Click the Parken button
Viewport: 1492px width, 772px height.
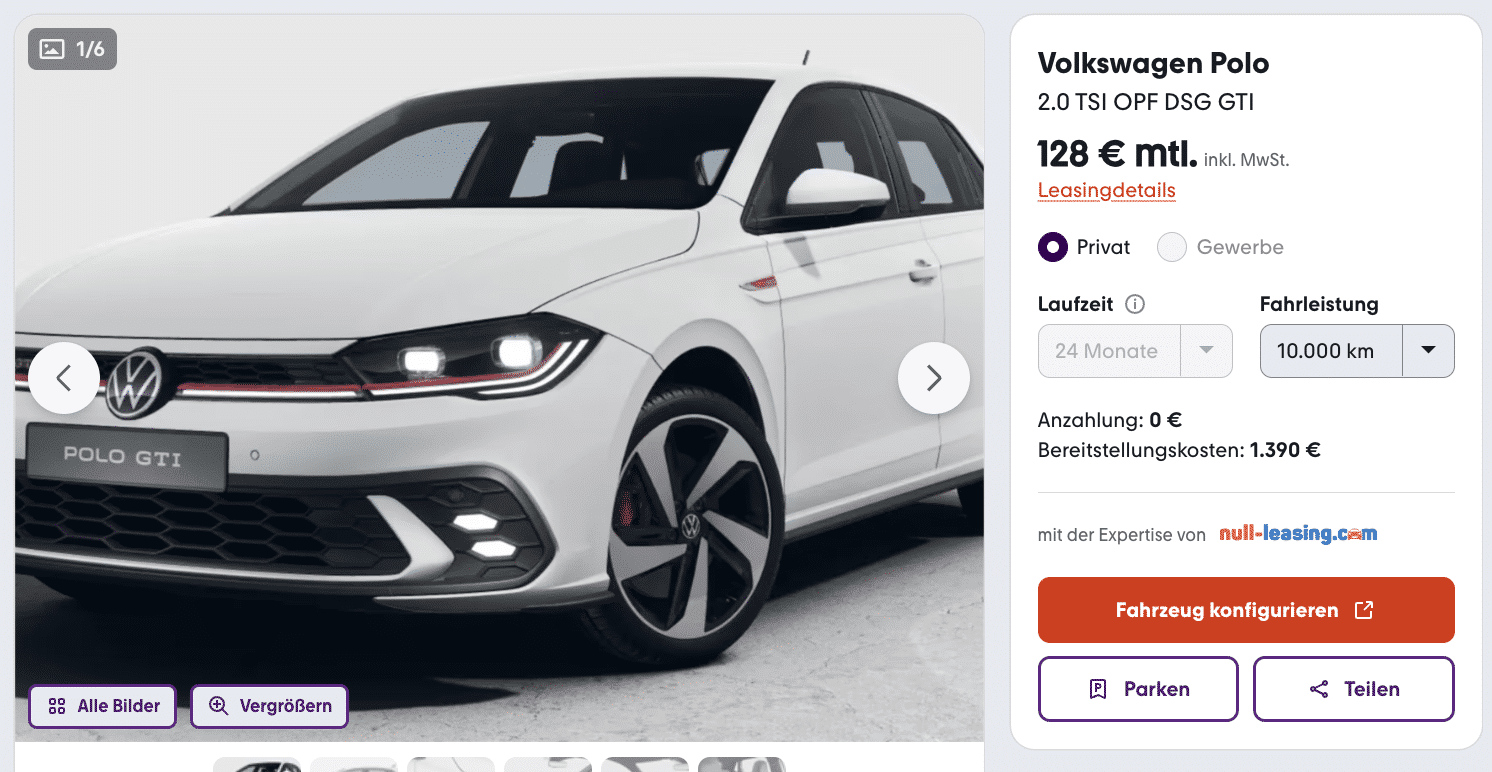1138,689
